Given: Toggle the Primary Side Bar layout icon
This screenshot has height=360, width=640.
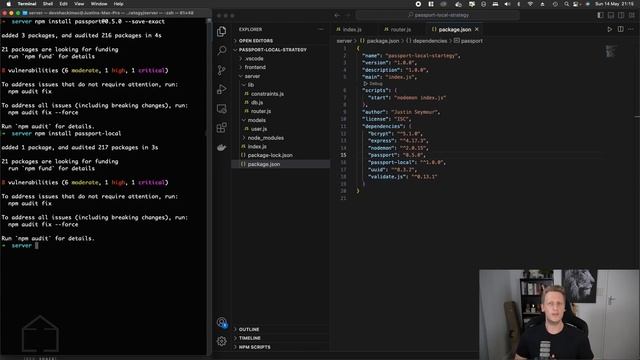Looking at the screenshot, I should click(x=600, y=15).
